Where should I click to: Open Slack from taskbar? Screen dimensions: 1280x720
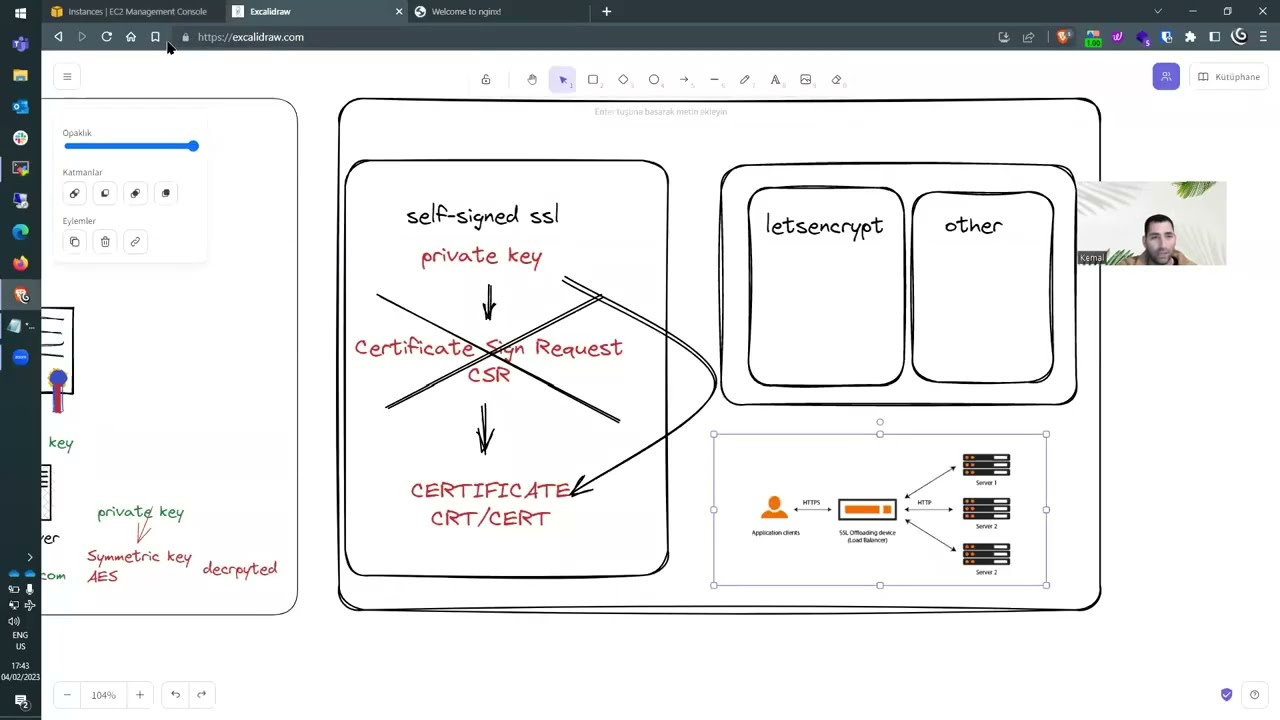[20, 138]
